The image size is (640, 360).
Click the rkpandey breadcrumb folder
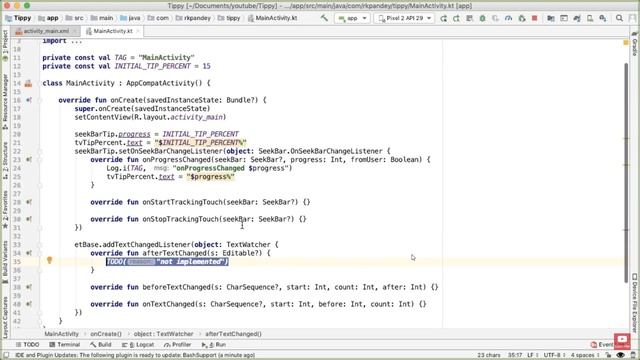193,18
